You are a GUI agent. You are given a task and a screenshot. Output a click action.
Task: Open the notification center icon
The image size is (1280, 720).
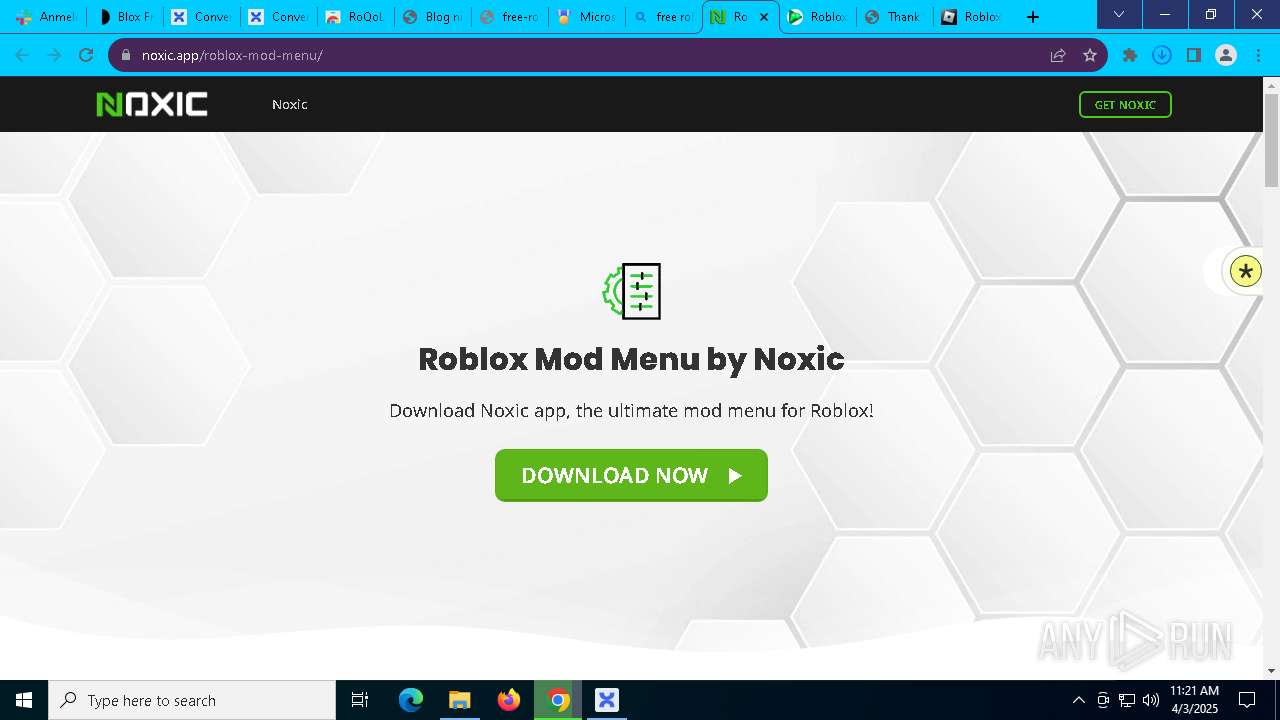pos(1247,700)
